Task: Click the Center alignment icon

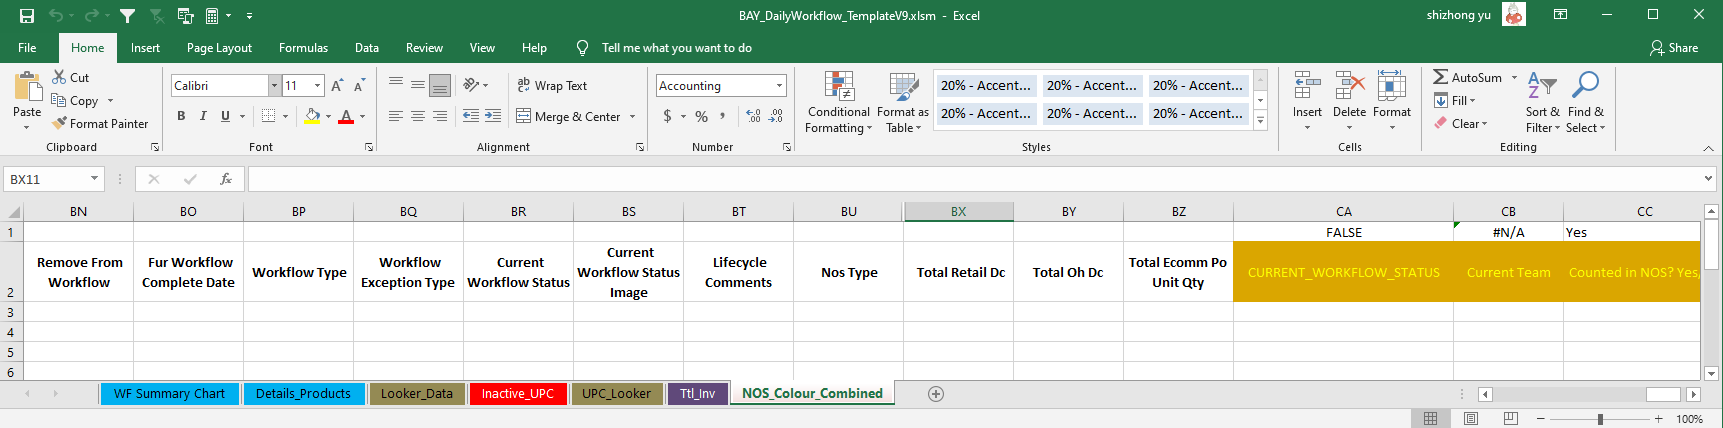Action: (x=418, y=116)
